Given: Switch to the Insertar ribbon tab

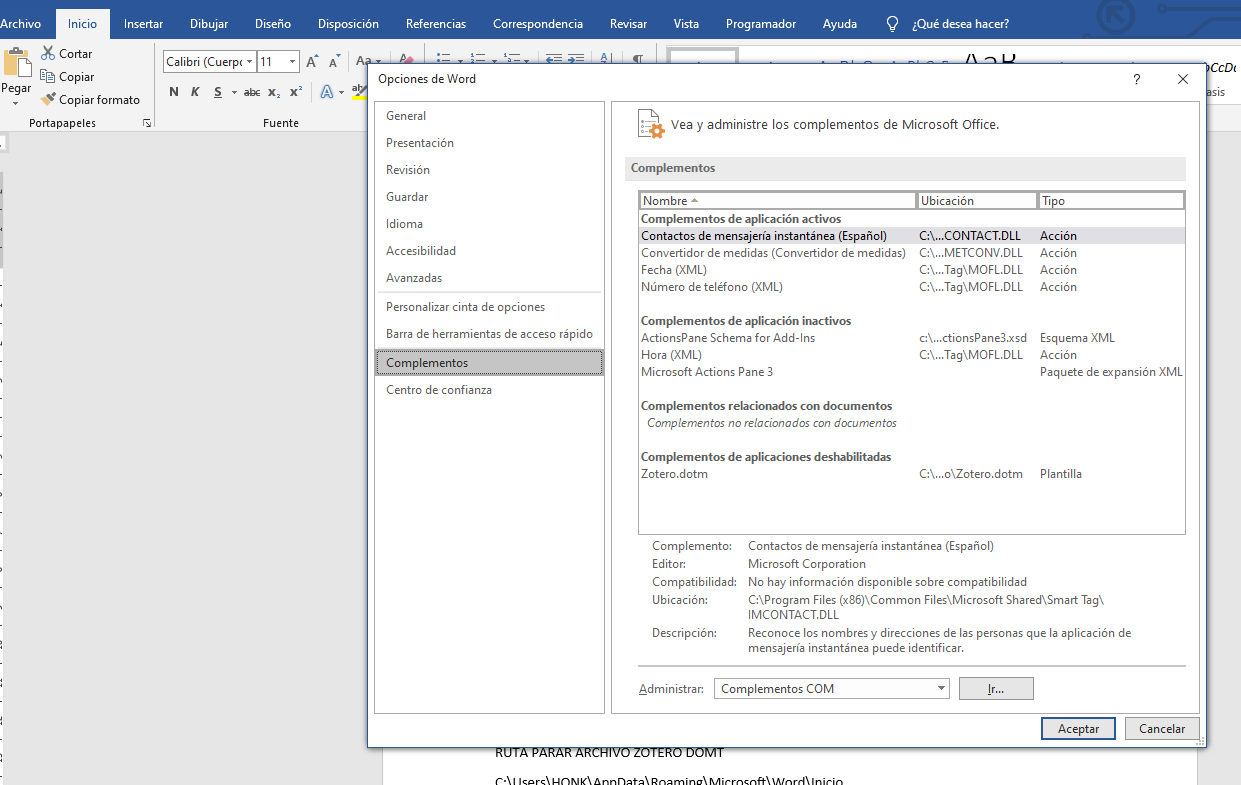Looking at the screenshot, I should (x=143, y=23).
